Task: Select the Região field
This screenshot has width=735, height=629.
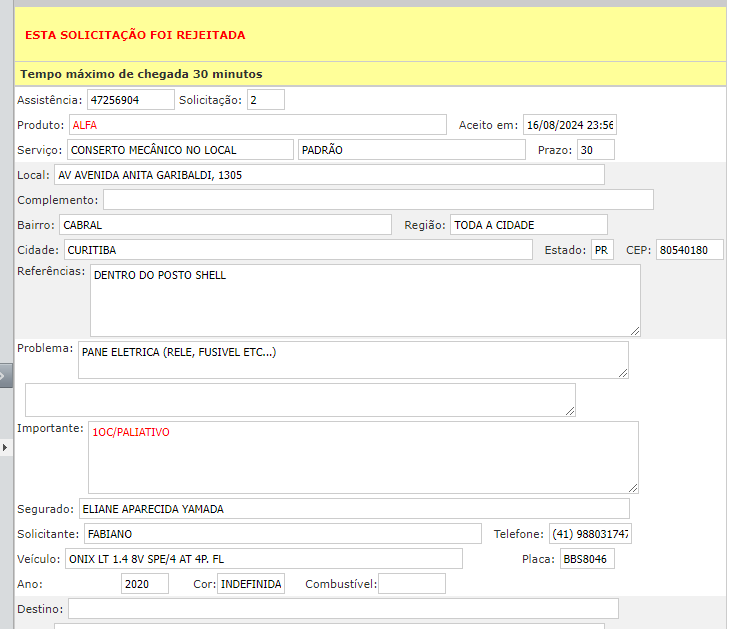Action: 528,225
